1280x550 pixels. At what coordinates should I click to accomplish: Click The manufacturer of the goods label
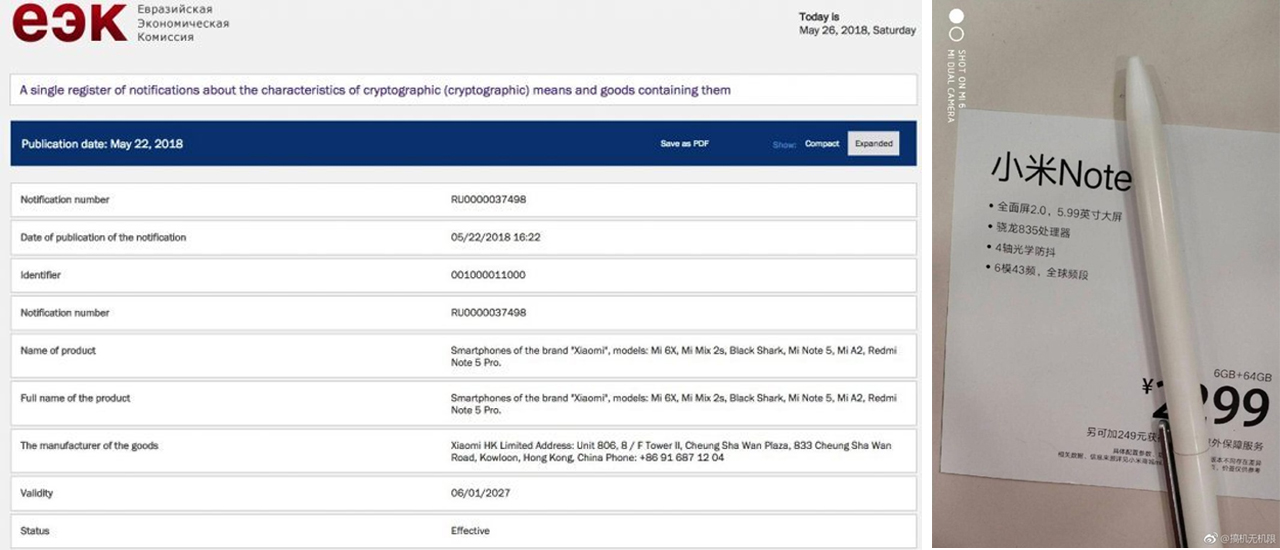pyautogui.click(x=89, y=446)
